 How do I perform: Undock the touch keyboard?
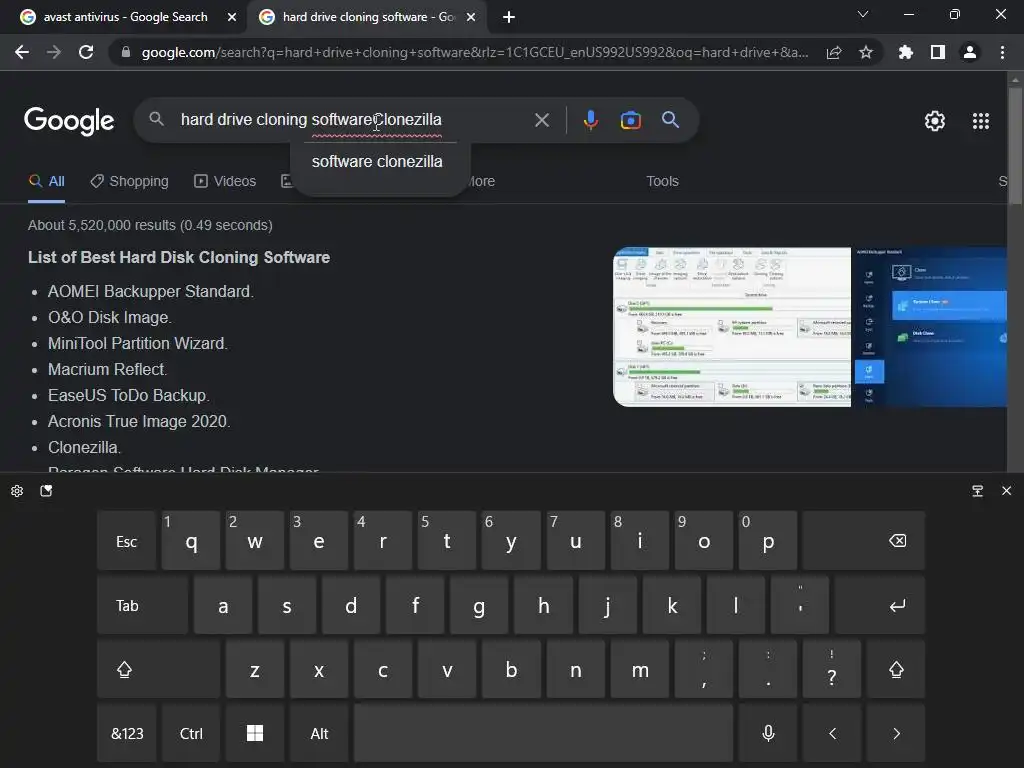point(978,491)
